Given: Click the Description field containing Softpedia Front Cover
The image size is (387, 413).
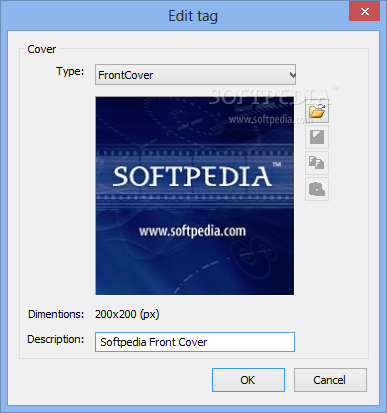Looking at the screenshot, I should 195,342.
